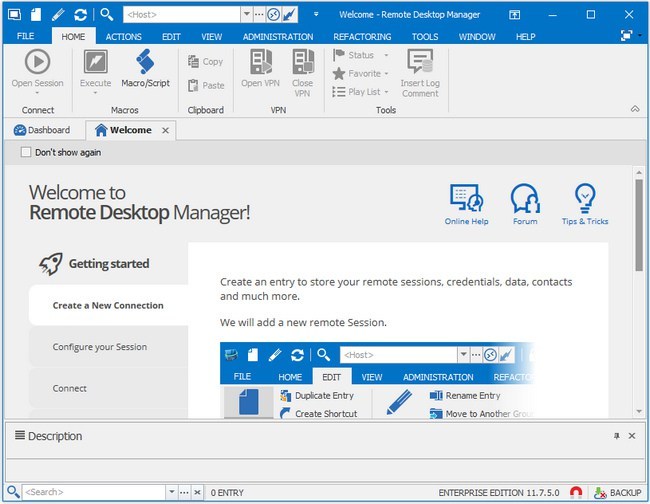This screenshot has height=504, width=650.
Task: Switch to the REFACTORING ribbon tab
Action: (362, 37)
